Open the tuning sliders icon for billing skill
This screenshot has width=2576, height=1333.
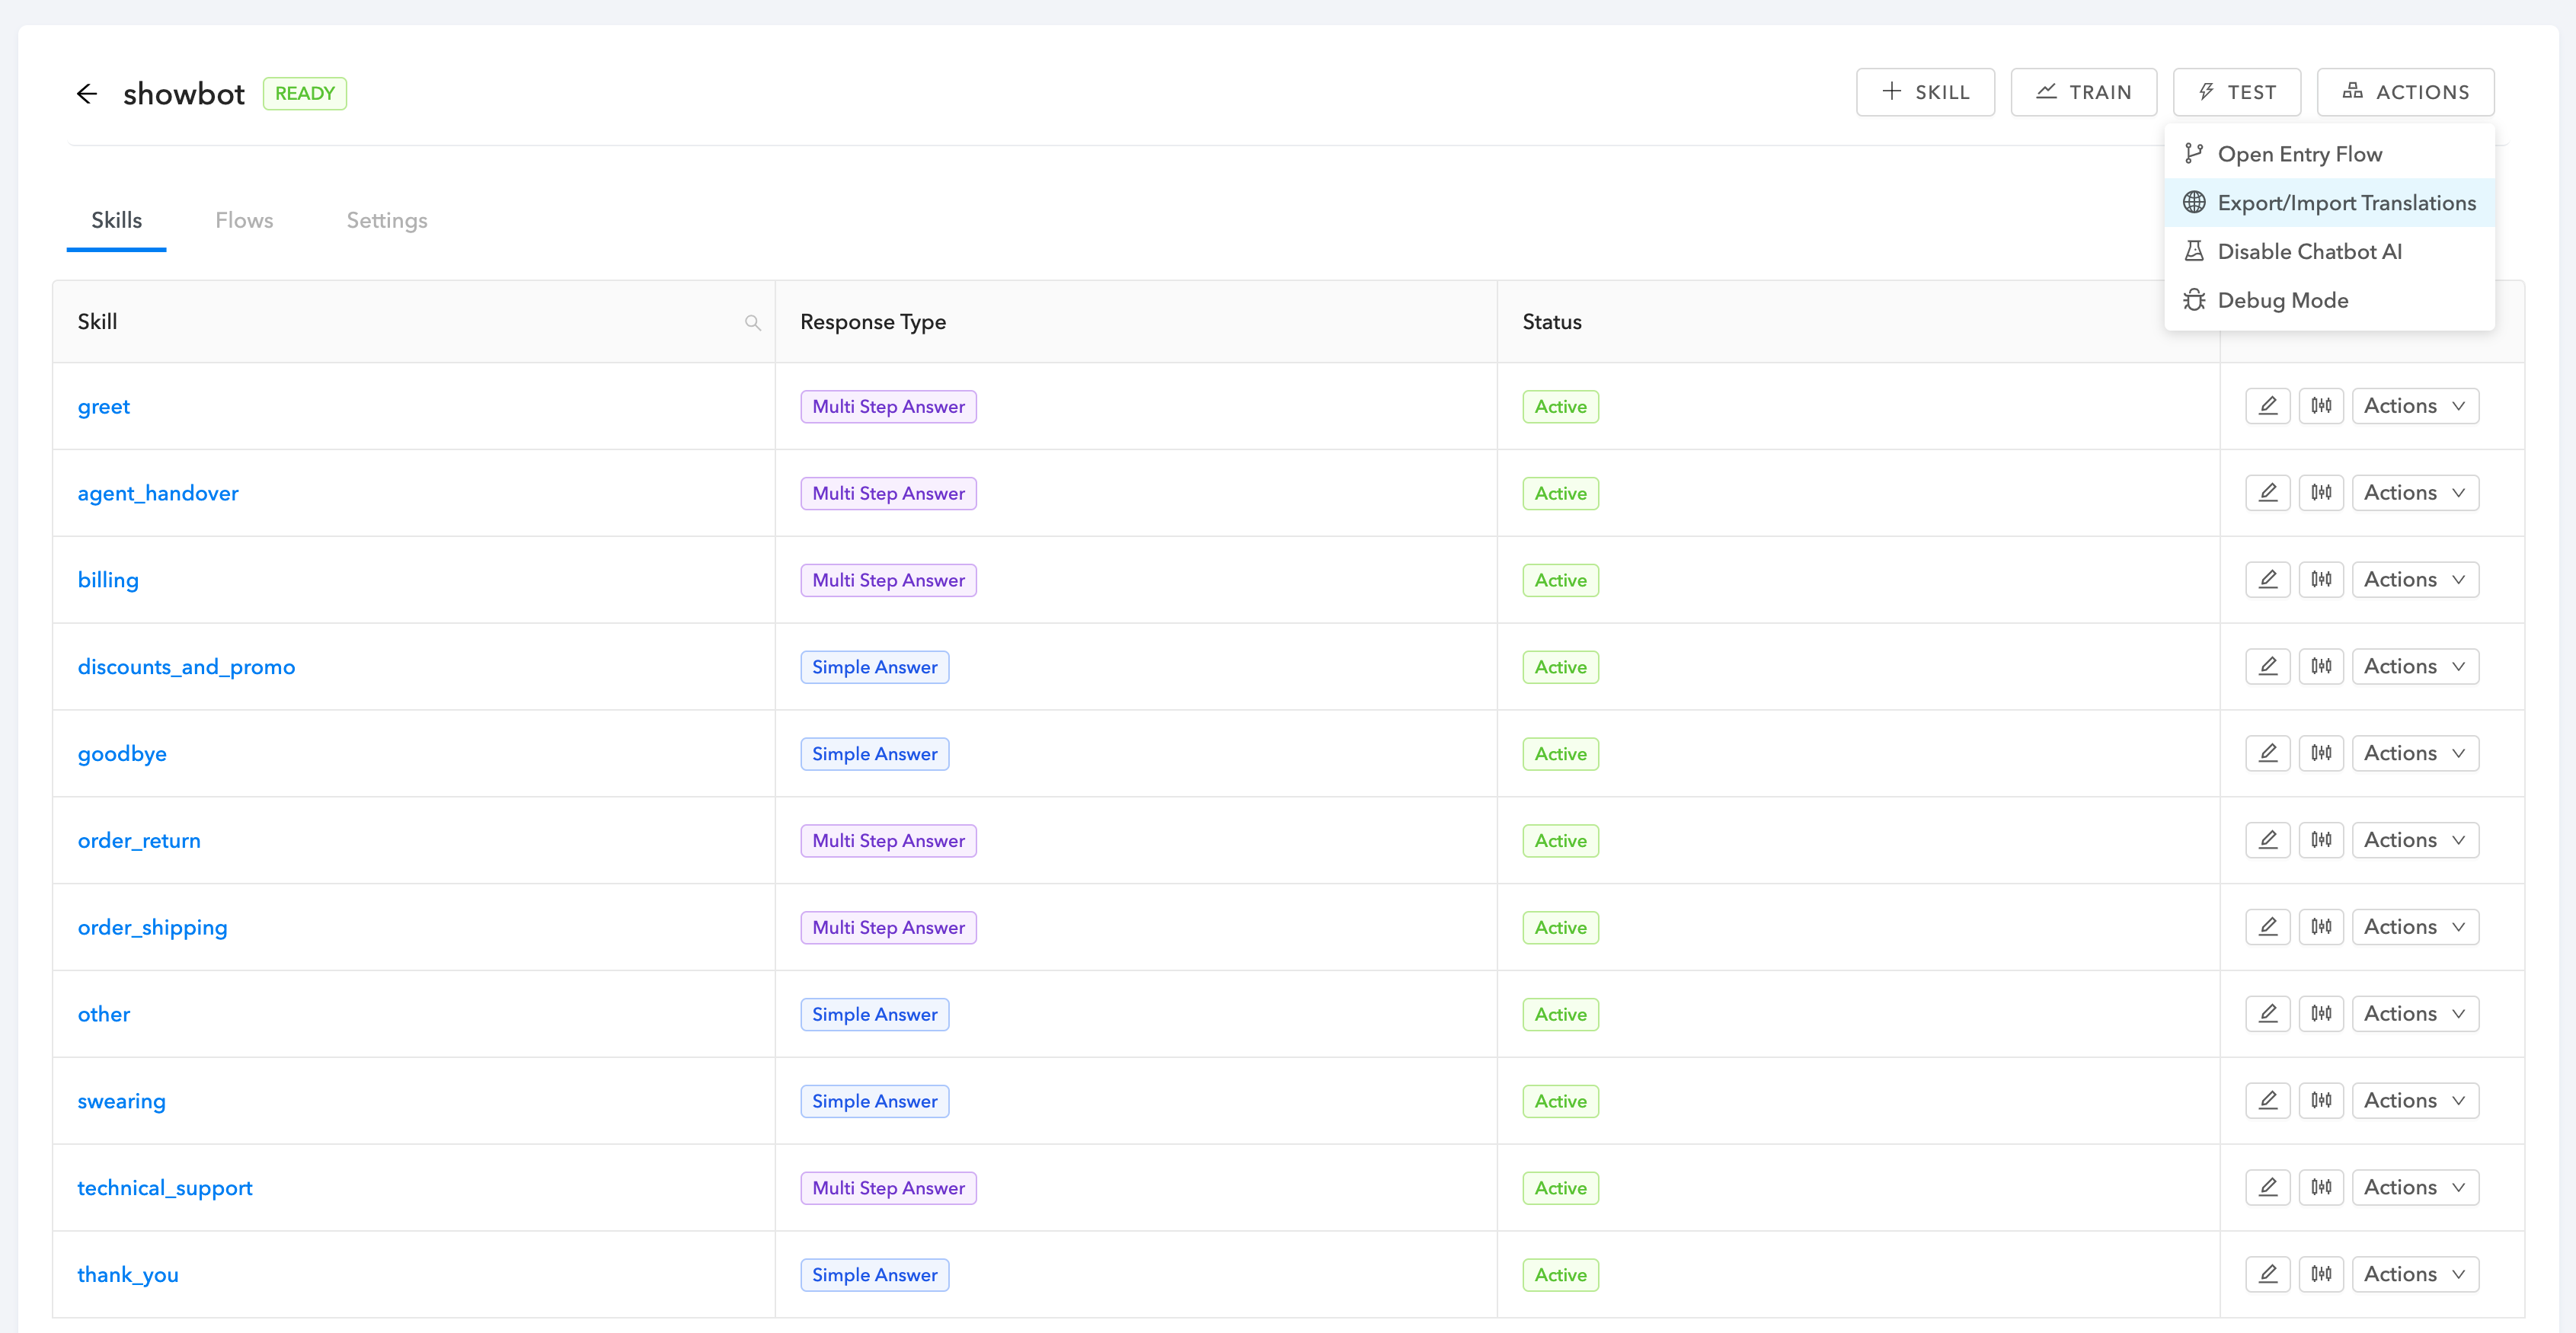click(x=2320, y=579)
